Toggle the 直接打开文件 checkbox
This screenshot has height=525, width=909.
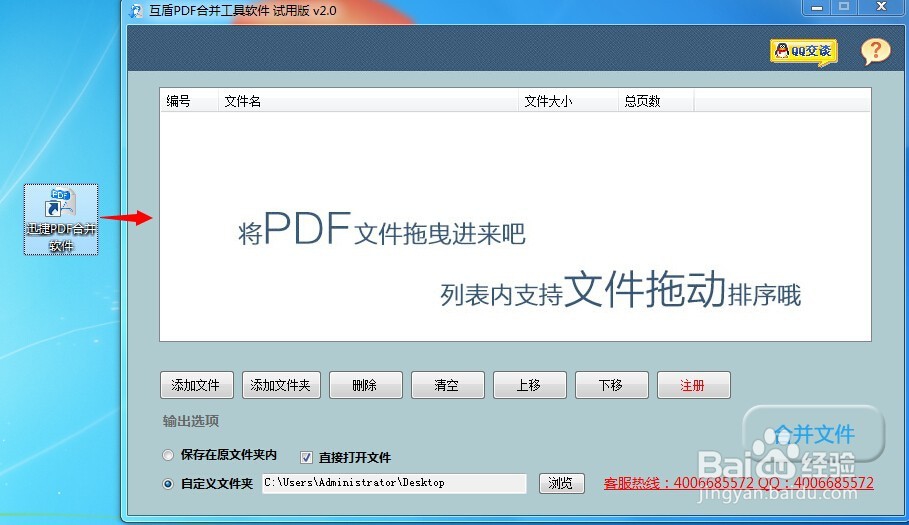(x=307, y=458)
